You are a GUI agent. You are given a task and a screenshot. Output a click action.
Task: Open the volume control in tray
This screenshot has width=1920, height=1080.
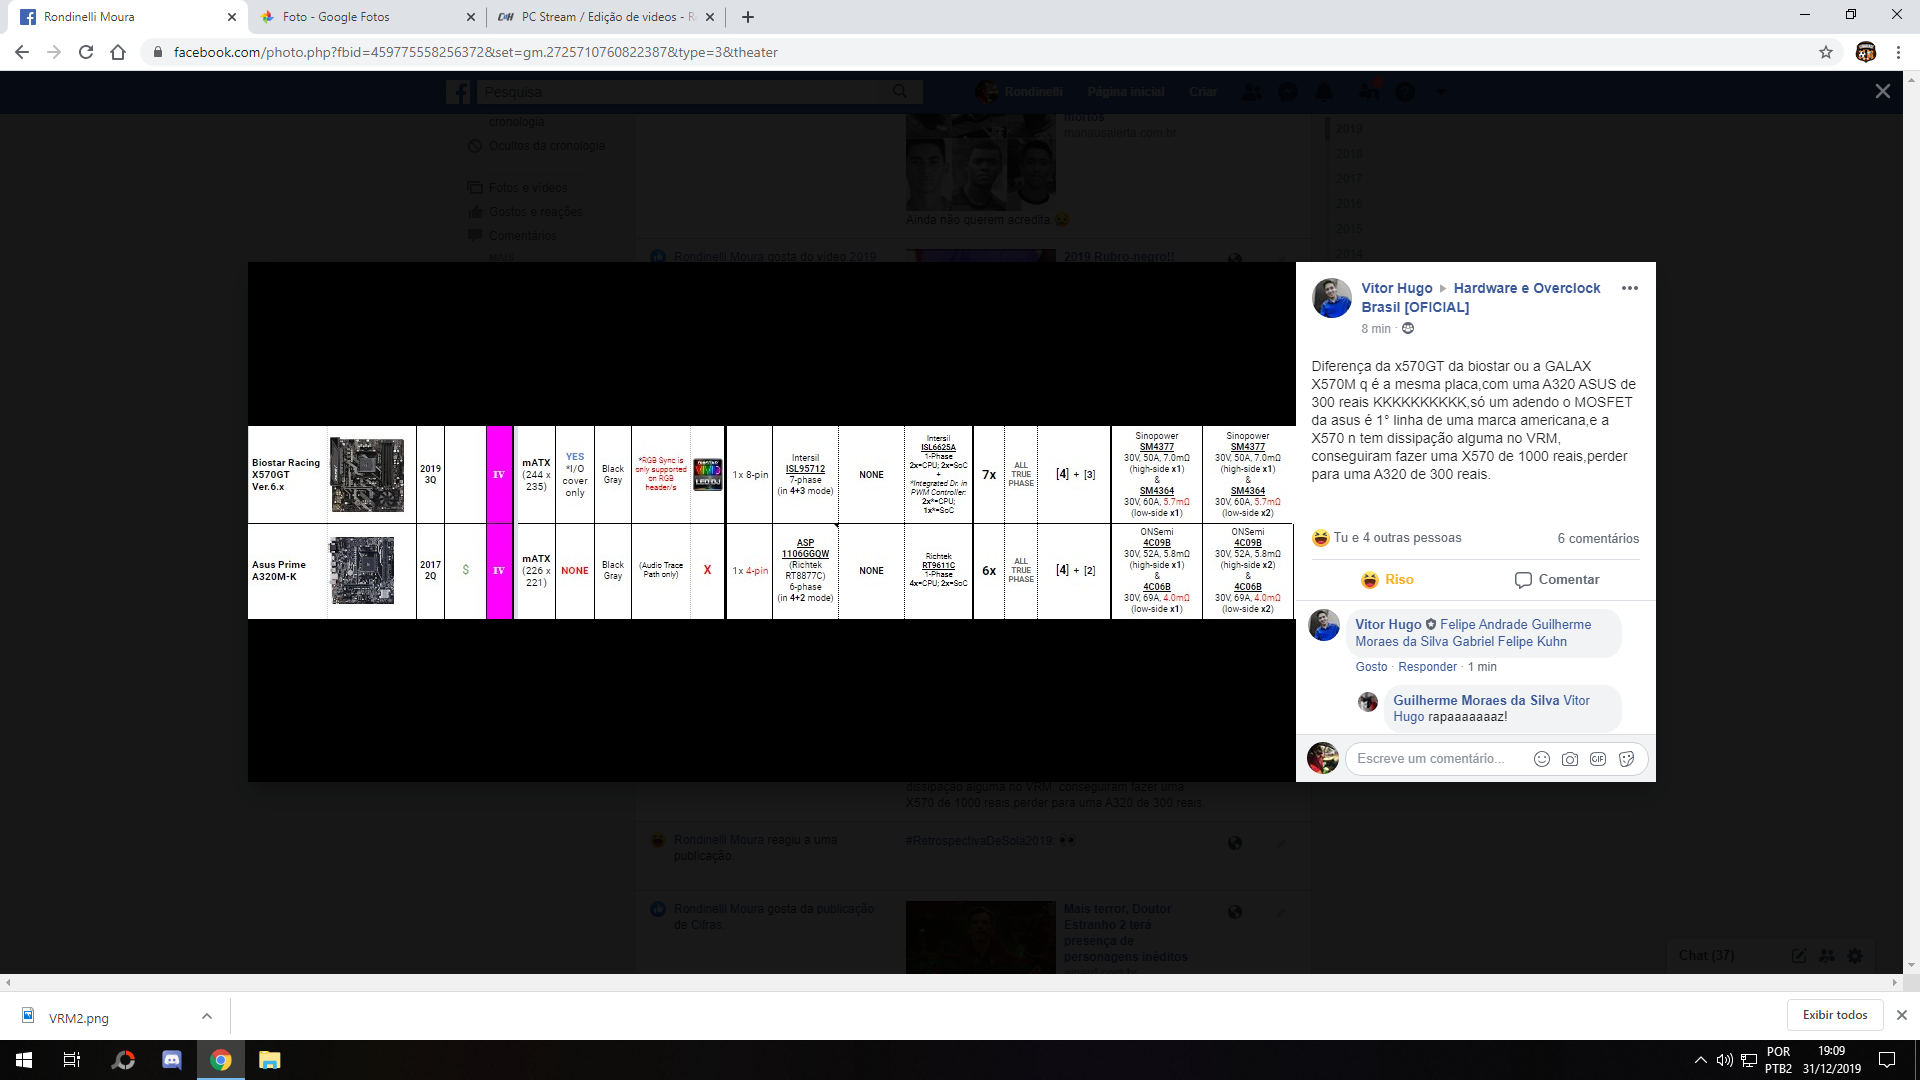point(1724,1060)
